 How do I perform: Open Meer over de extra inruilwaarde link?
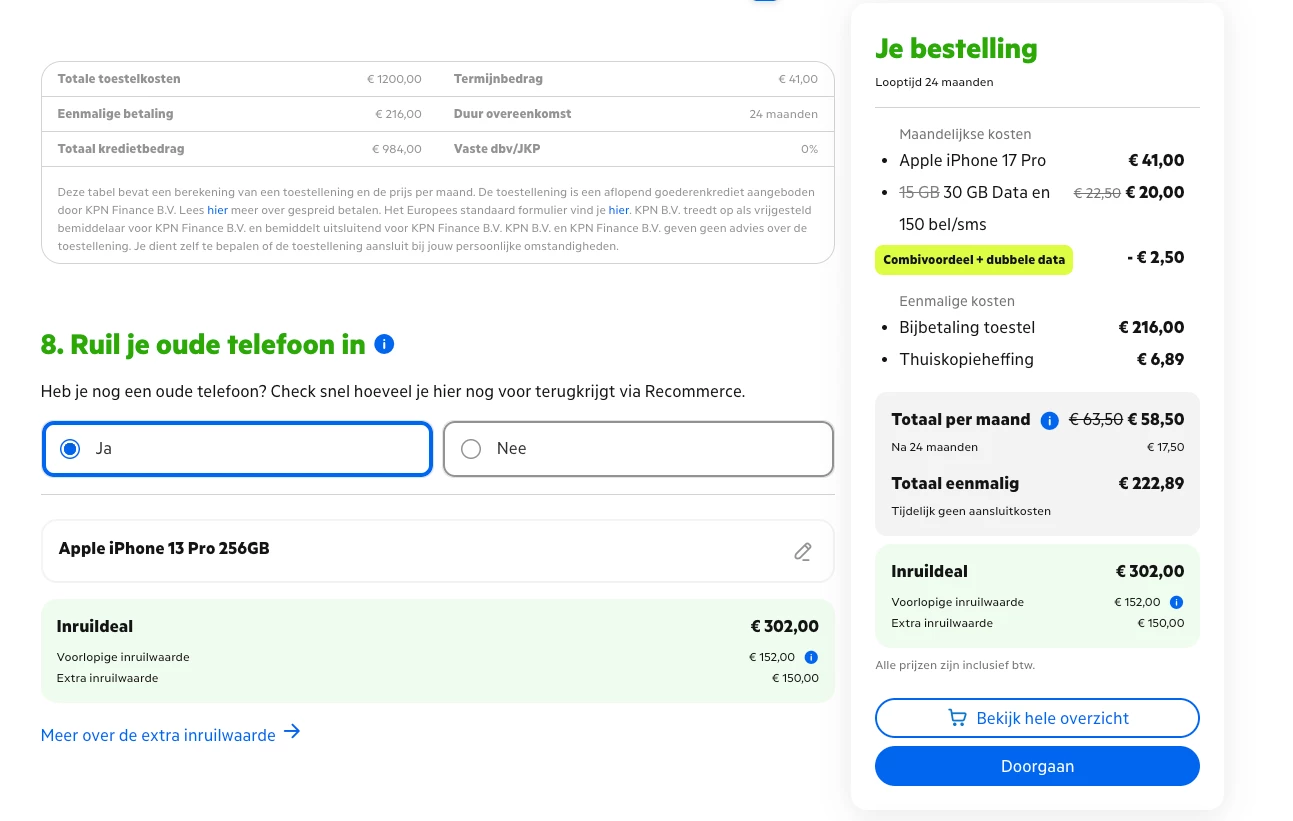[x=158, y=735]
